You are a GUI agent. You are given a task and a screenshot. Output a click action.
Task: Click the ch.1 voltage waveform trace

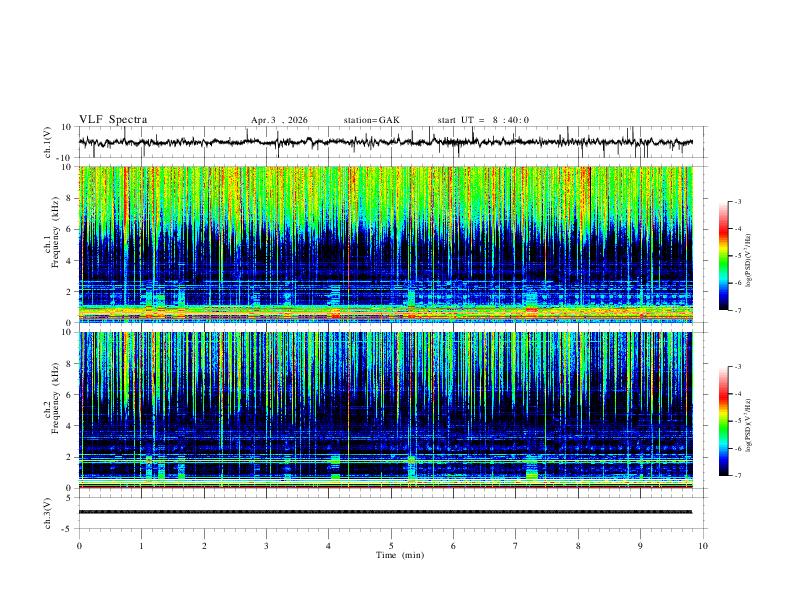coord(385,142)
